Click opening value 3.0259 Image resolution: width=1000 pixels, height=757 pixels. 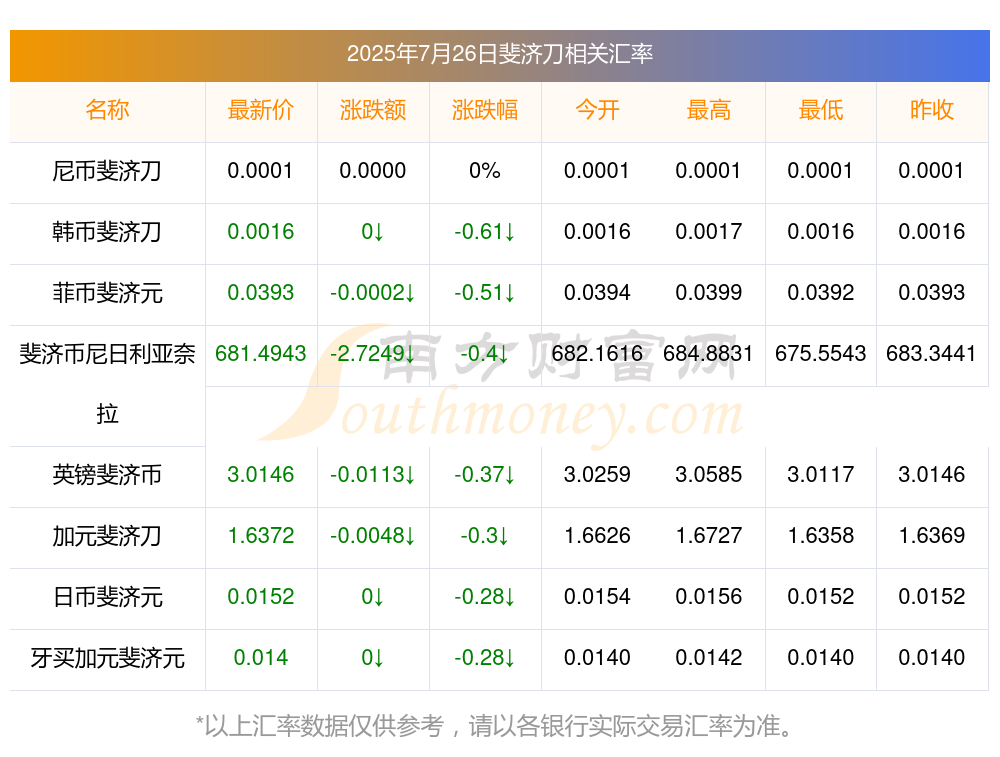coord(597,474)
